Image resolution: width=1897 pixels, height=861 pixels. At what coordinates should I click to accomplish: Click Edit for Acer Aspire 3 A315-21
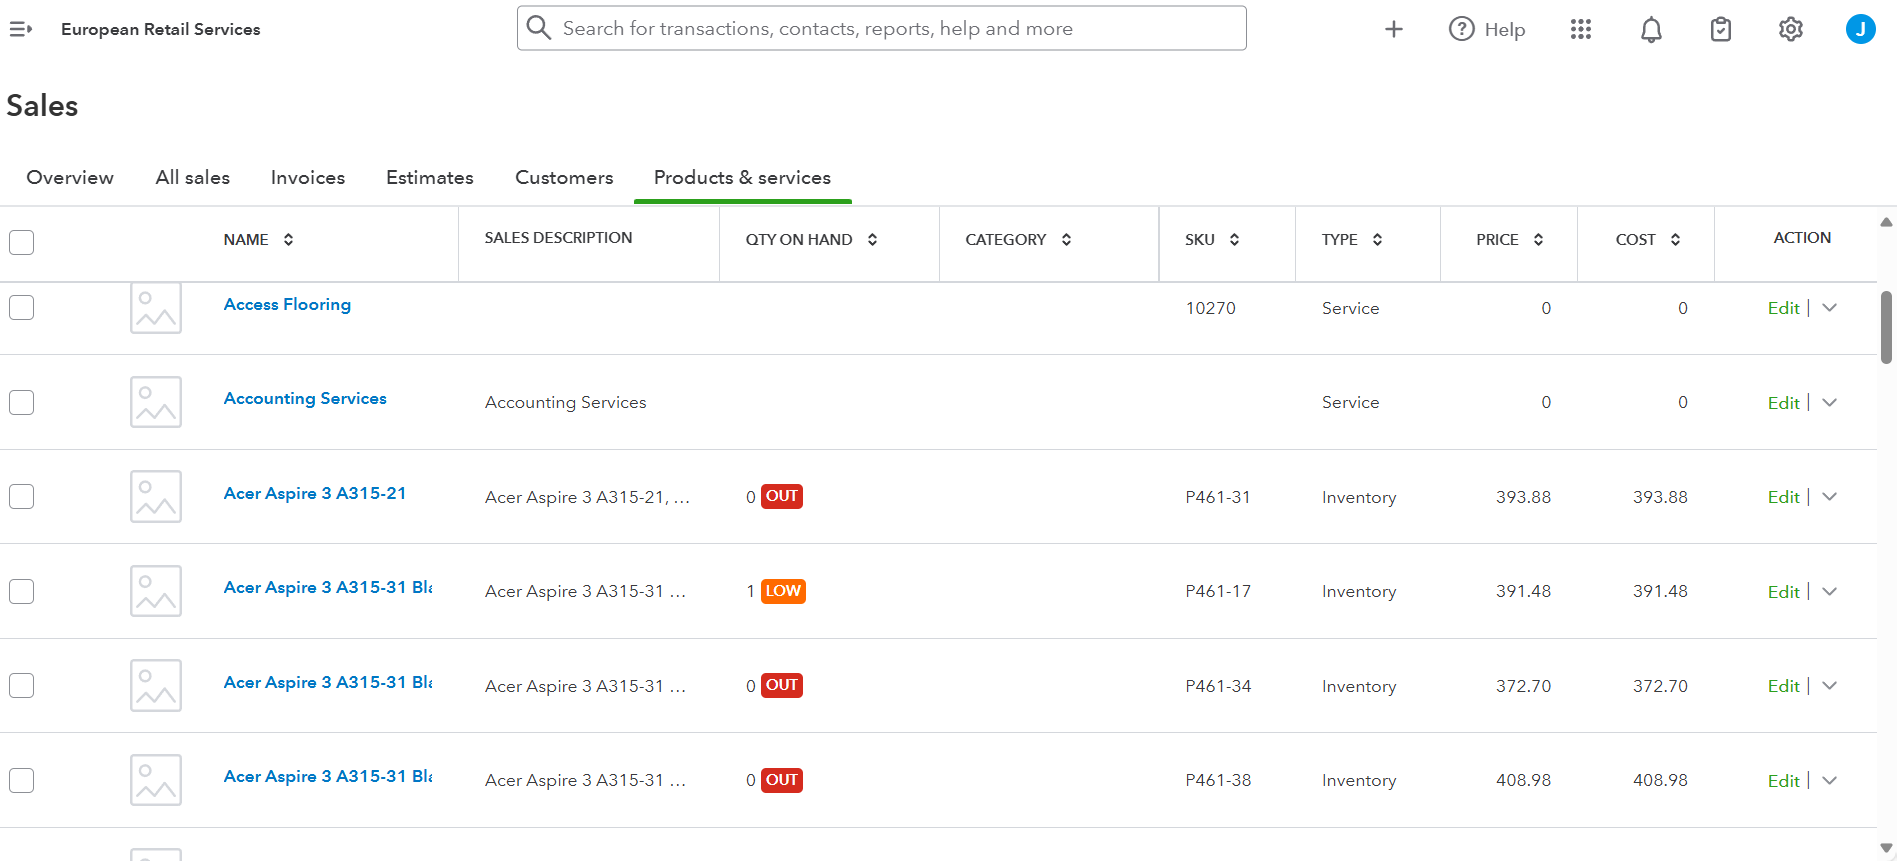[1783, 497]
